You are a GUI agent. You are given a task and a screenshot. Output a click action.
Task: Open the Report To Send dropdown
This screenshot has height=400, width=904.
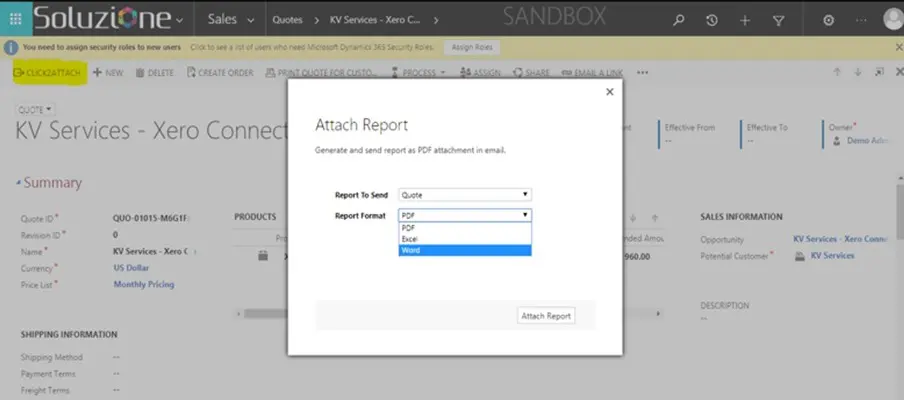(465, 195)
